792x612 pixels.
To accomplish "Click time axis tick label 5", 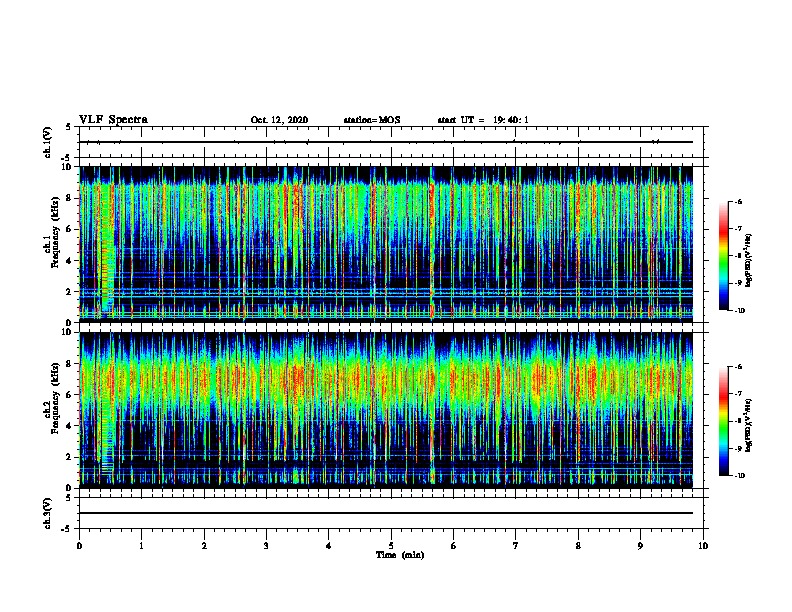I will pyautogui.click(x=391, y=546).
